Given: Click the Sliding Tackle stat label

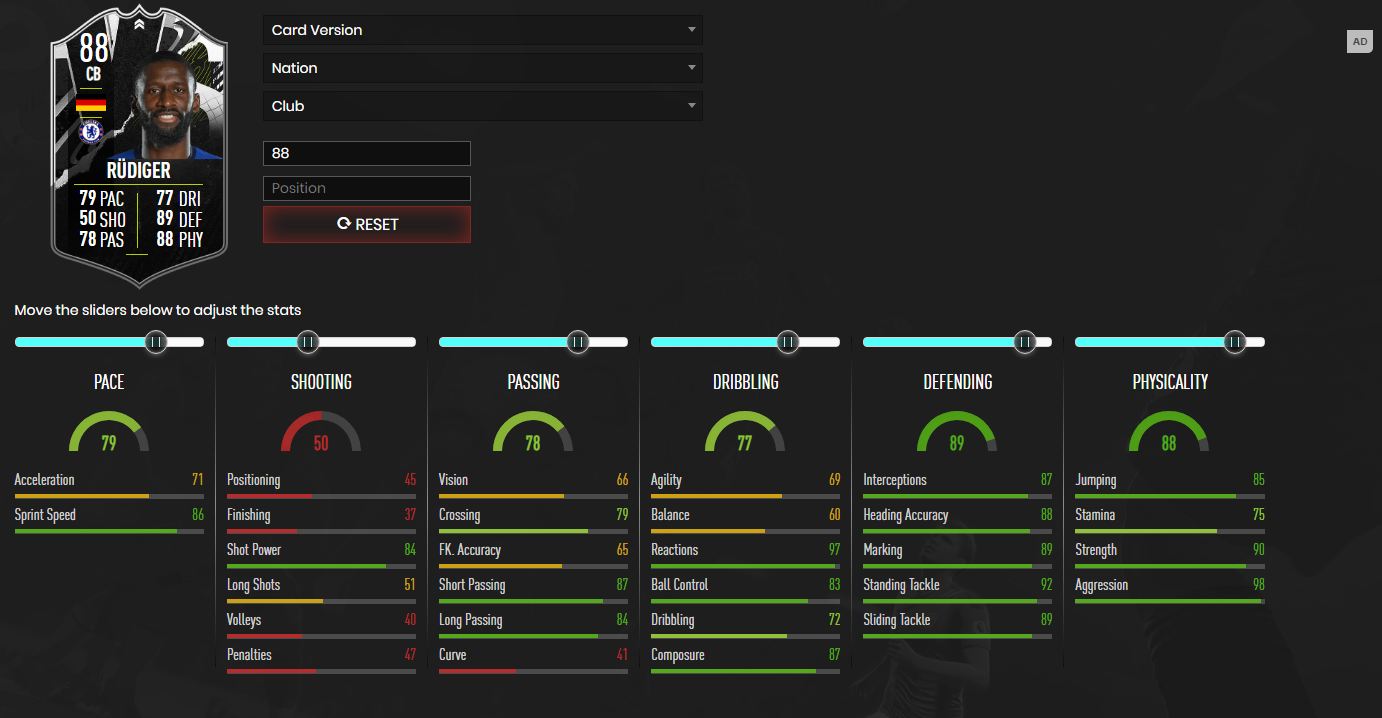Looking at the screenshot, I should click(x=897, y=620).
